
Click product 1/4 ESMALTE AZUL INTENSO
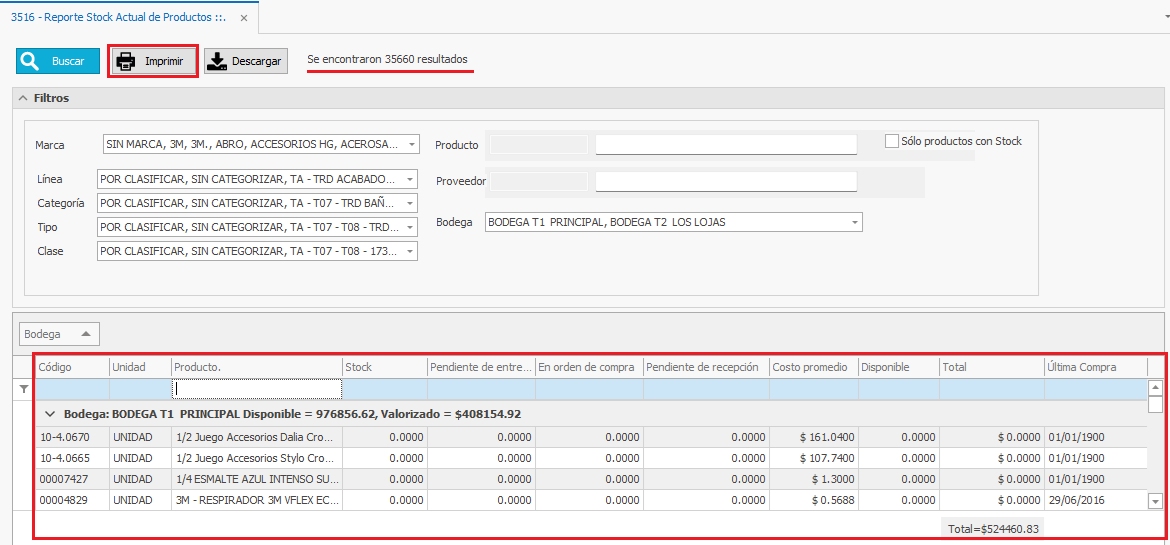tap(257, 479)
